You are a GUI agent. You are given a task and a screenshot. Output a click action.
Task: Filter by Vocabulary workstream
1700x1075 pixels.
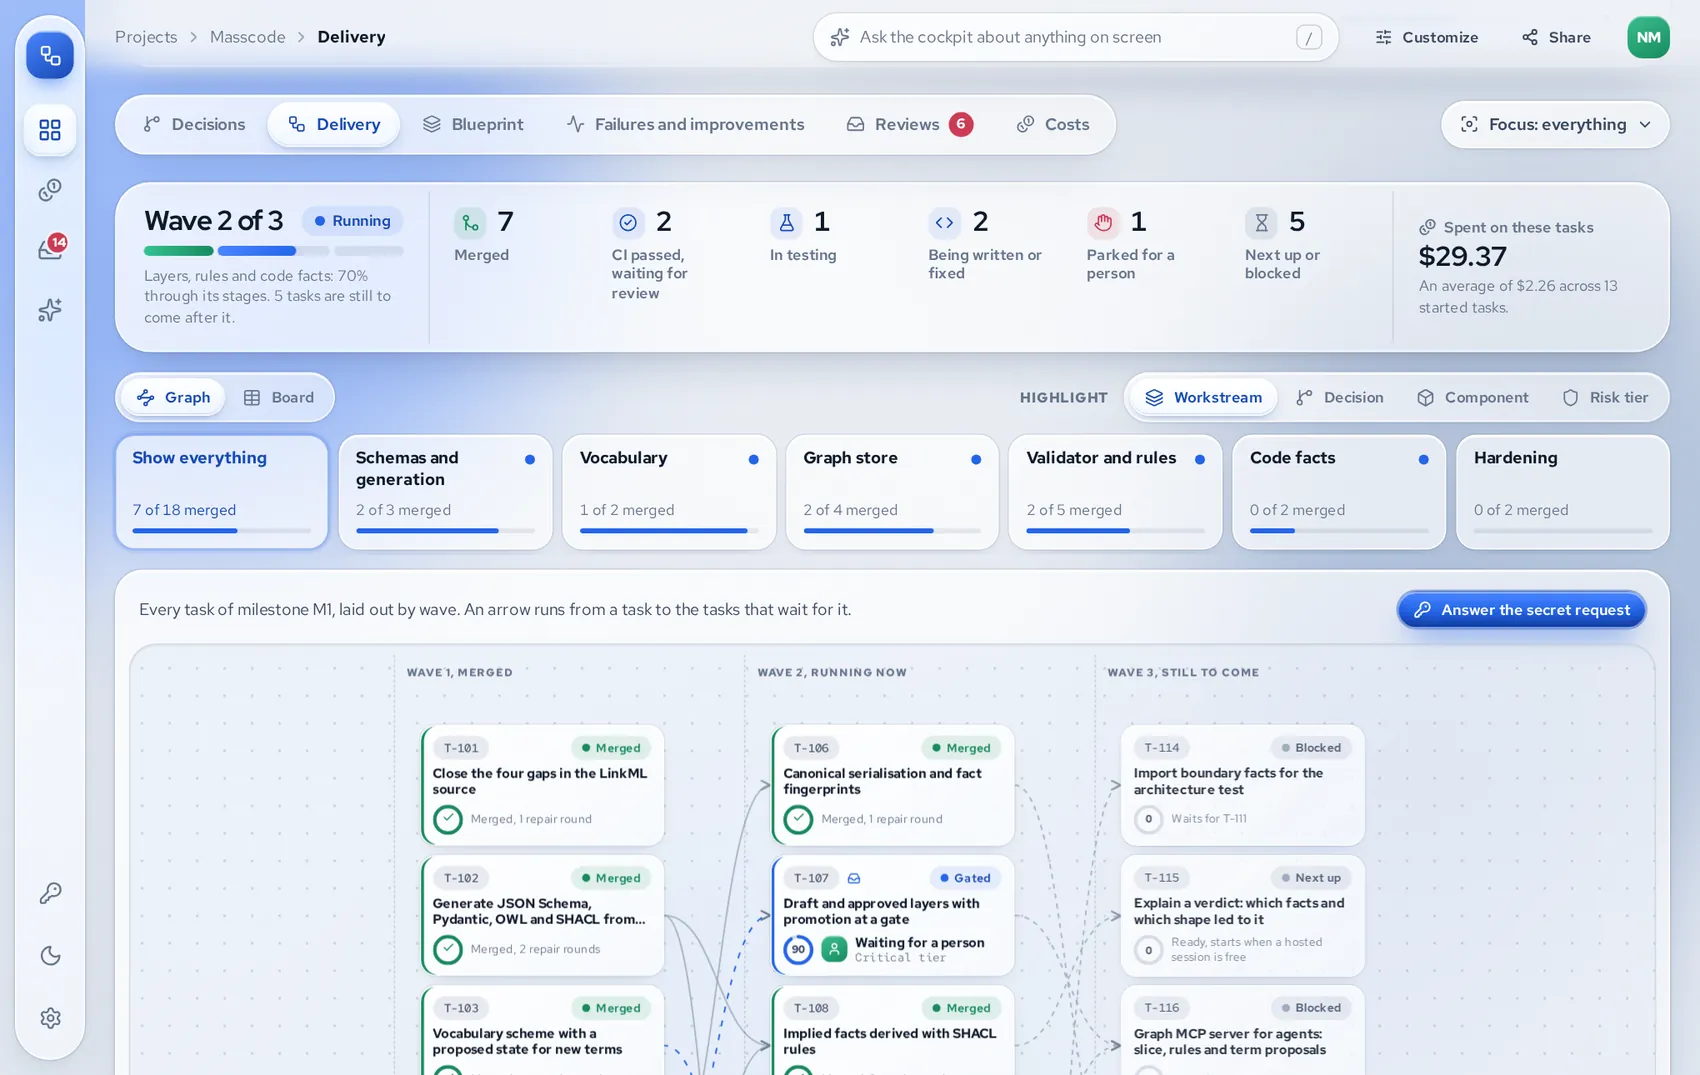(x=669, y=491)
